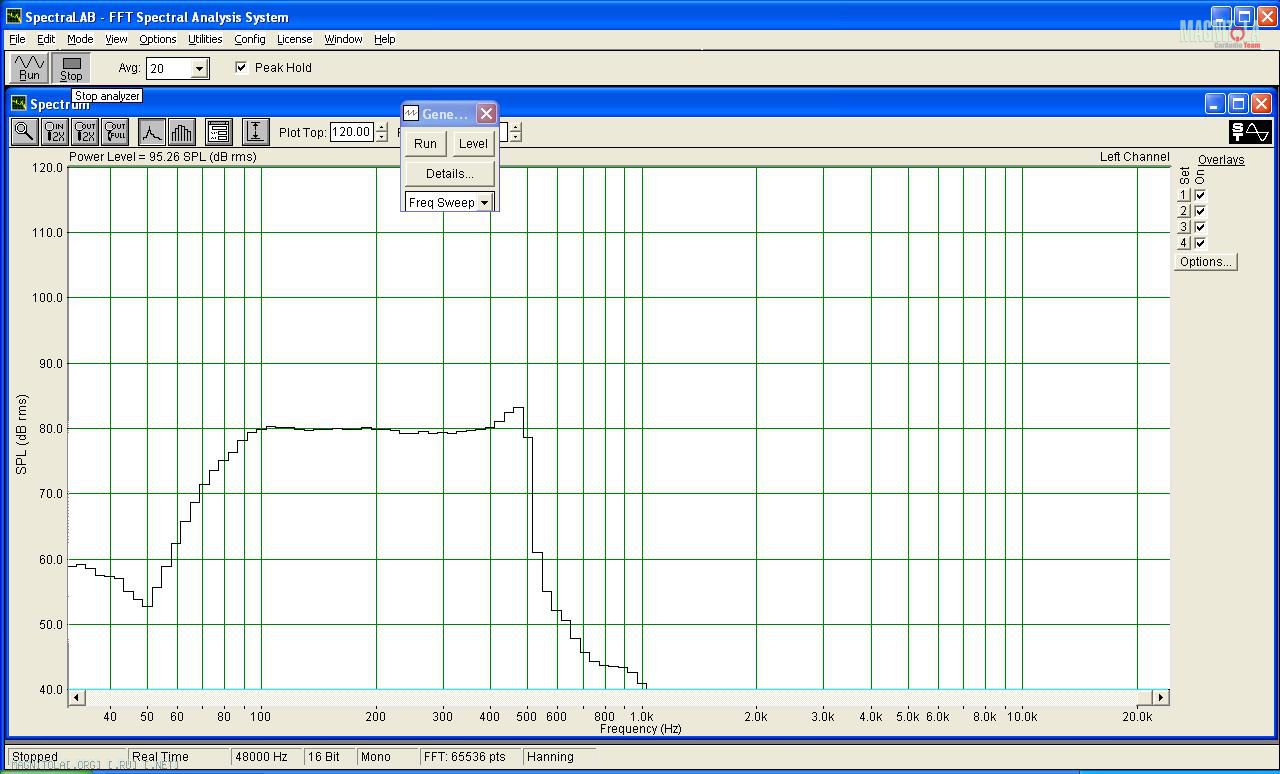Open the Window menu

[343, 39]
